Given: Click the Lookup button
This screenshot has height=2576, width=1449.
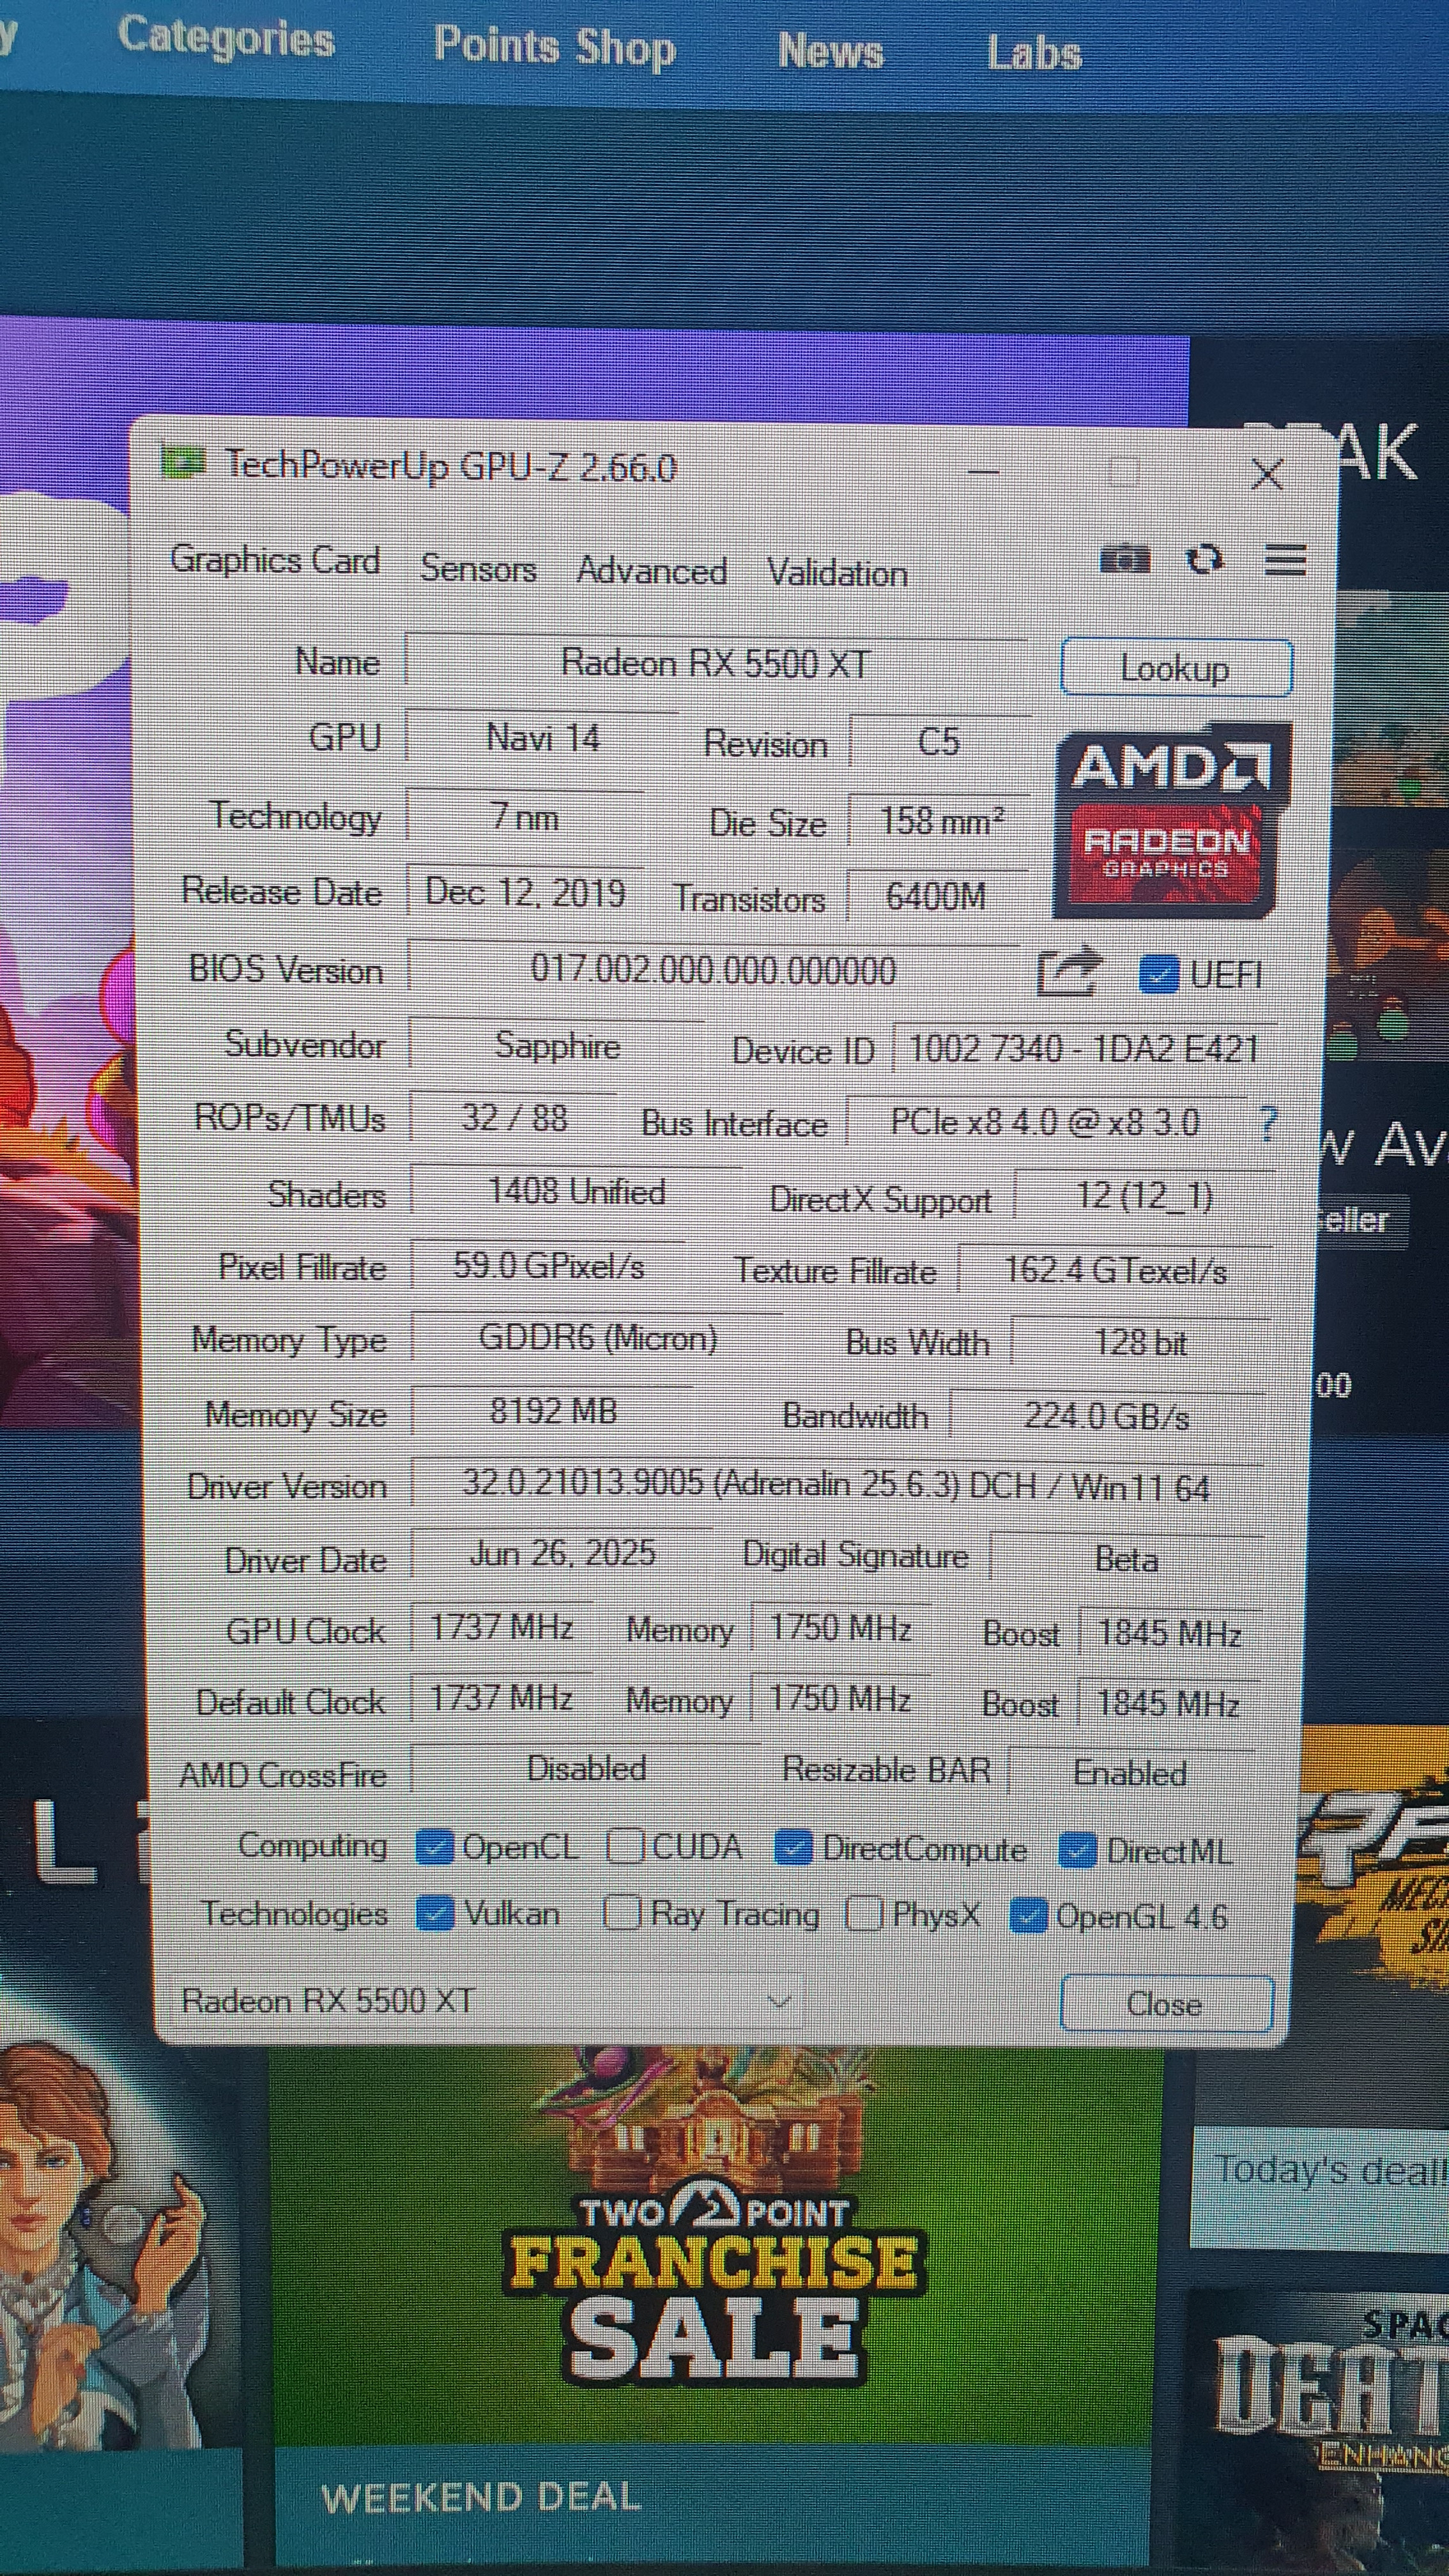Looking at the screenshot, I should pos(1176,668).
